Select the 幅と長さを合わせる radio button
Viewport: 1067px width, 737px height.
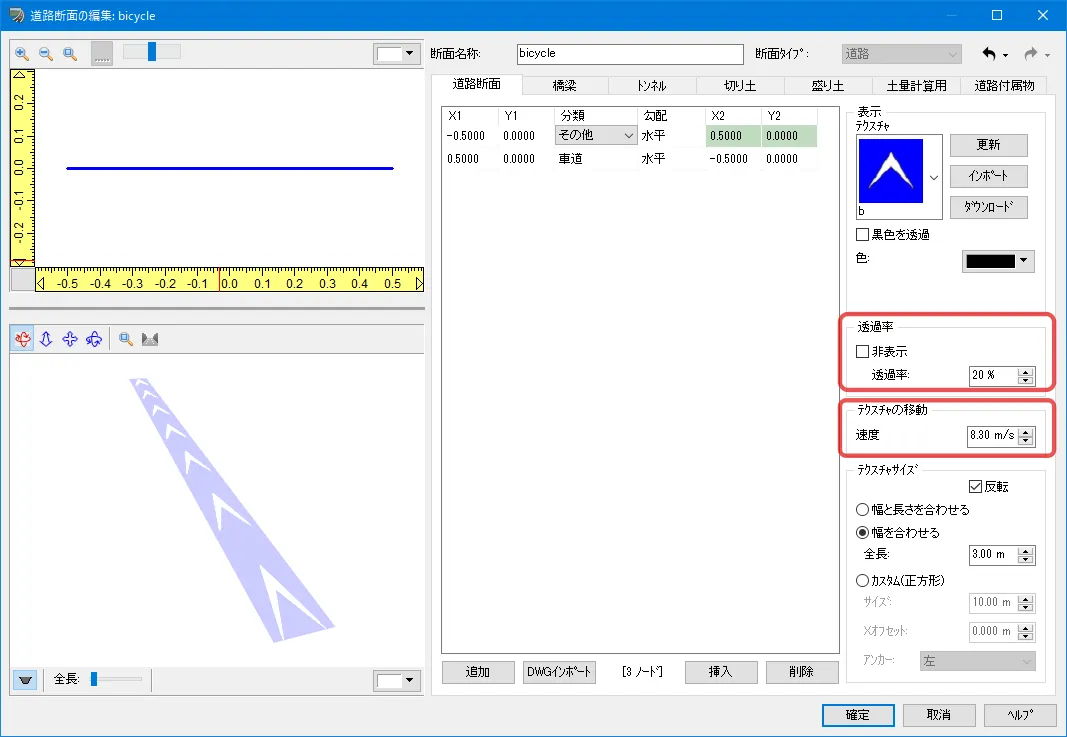coord(863,510)
